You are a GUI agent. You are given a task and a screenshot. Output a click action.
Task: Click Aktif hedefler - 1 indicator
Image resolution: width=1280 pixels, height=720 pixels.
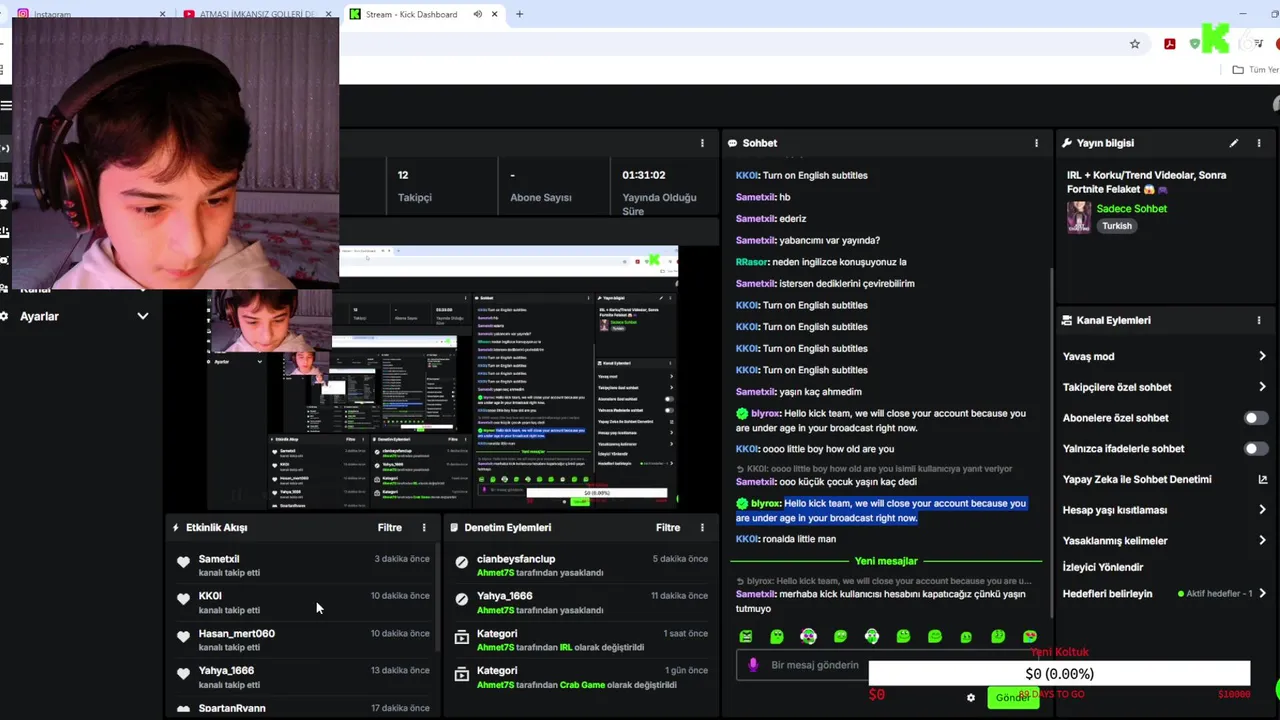[x=1216, y=593]
